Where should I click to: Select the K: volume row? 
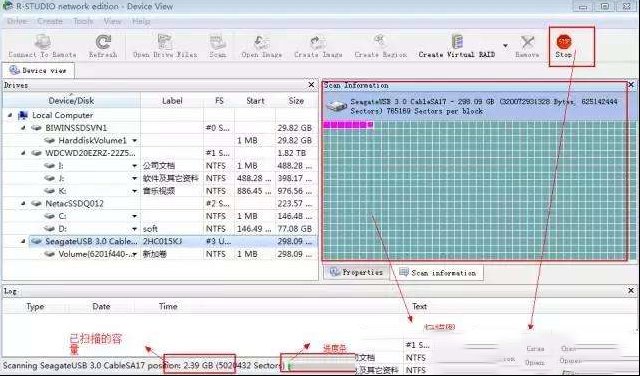pyautogui.click(x=159, y=191)
